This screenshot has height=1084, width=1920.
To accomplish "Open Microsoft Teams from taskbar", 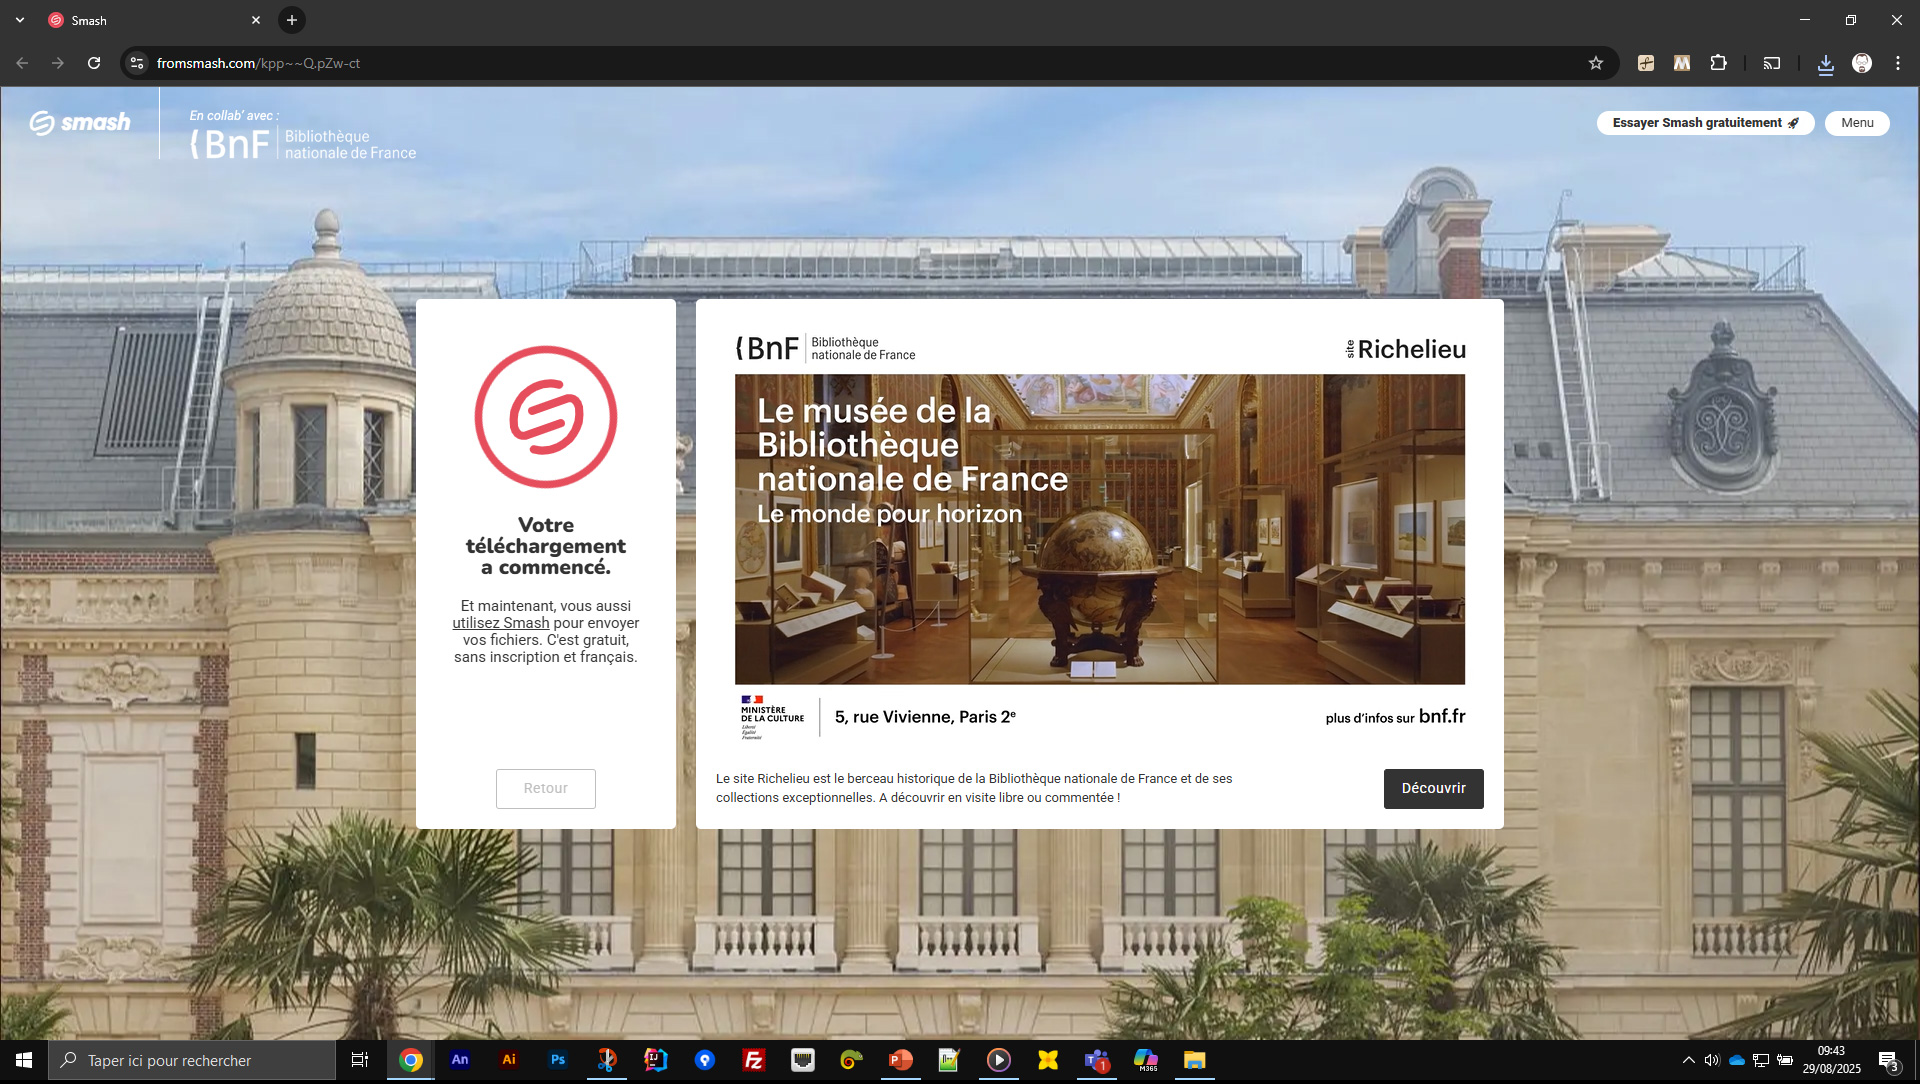I will pos(1097,1060).
